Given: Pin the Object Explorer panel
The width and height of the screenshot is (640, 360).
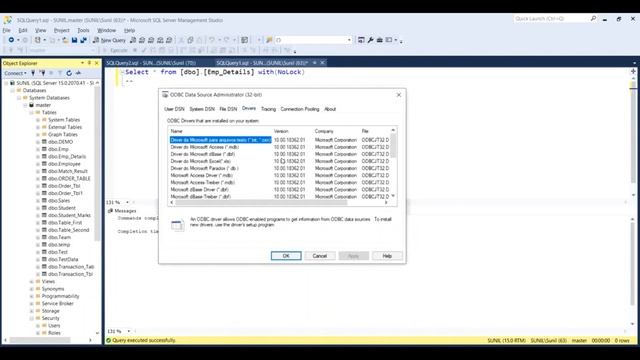Looking at the screenshot, I should click(x=89, y=63).
